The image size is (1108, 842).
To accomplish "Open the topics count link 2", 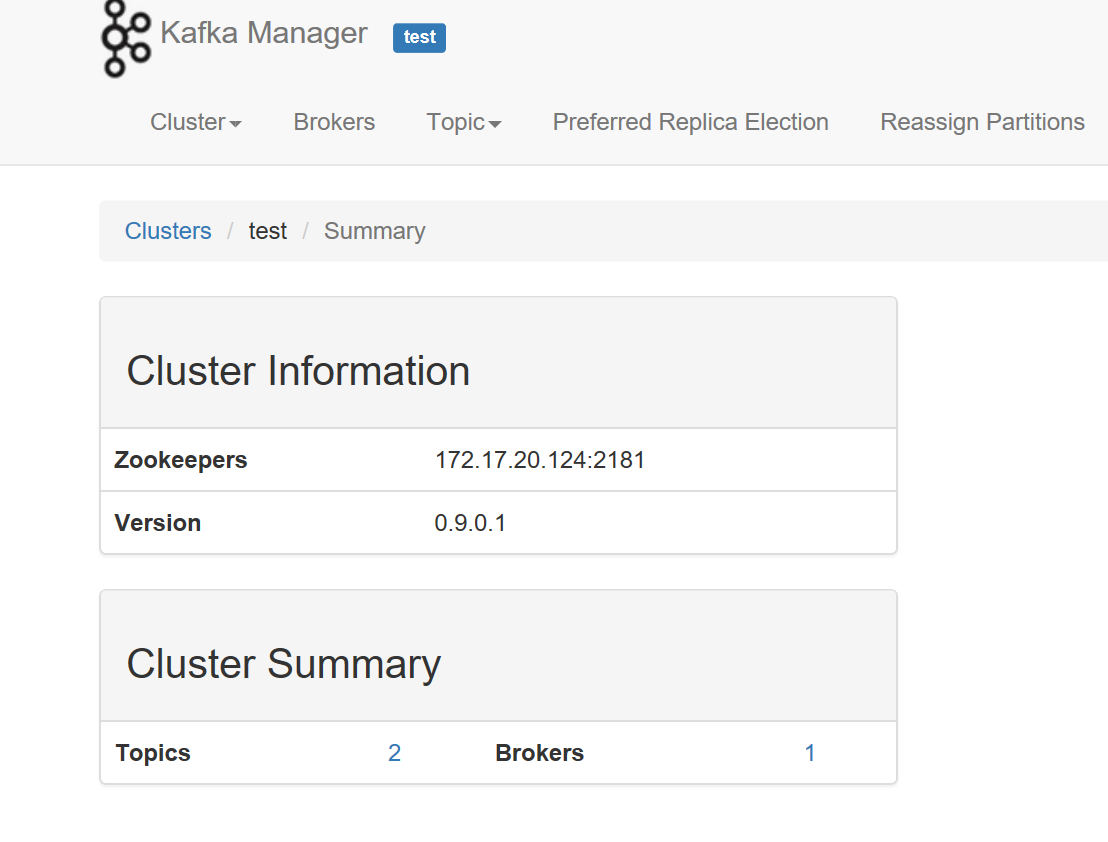I will coord(394,753).
